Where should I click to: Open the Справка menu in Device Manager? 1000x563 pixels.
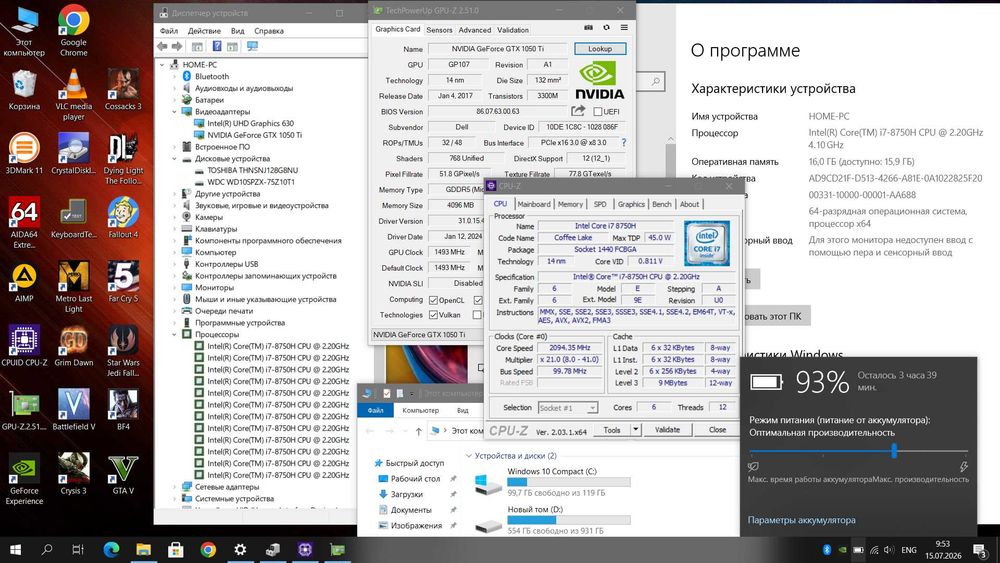pos(268,31)
